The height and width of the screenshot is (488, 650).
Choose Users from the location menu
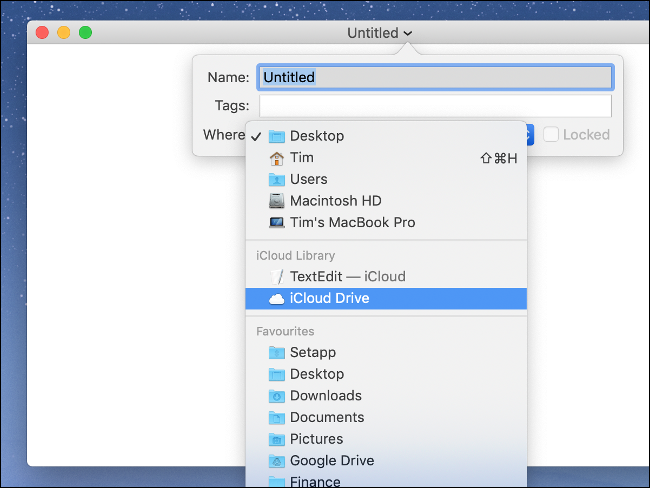pos(386,179)
